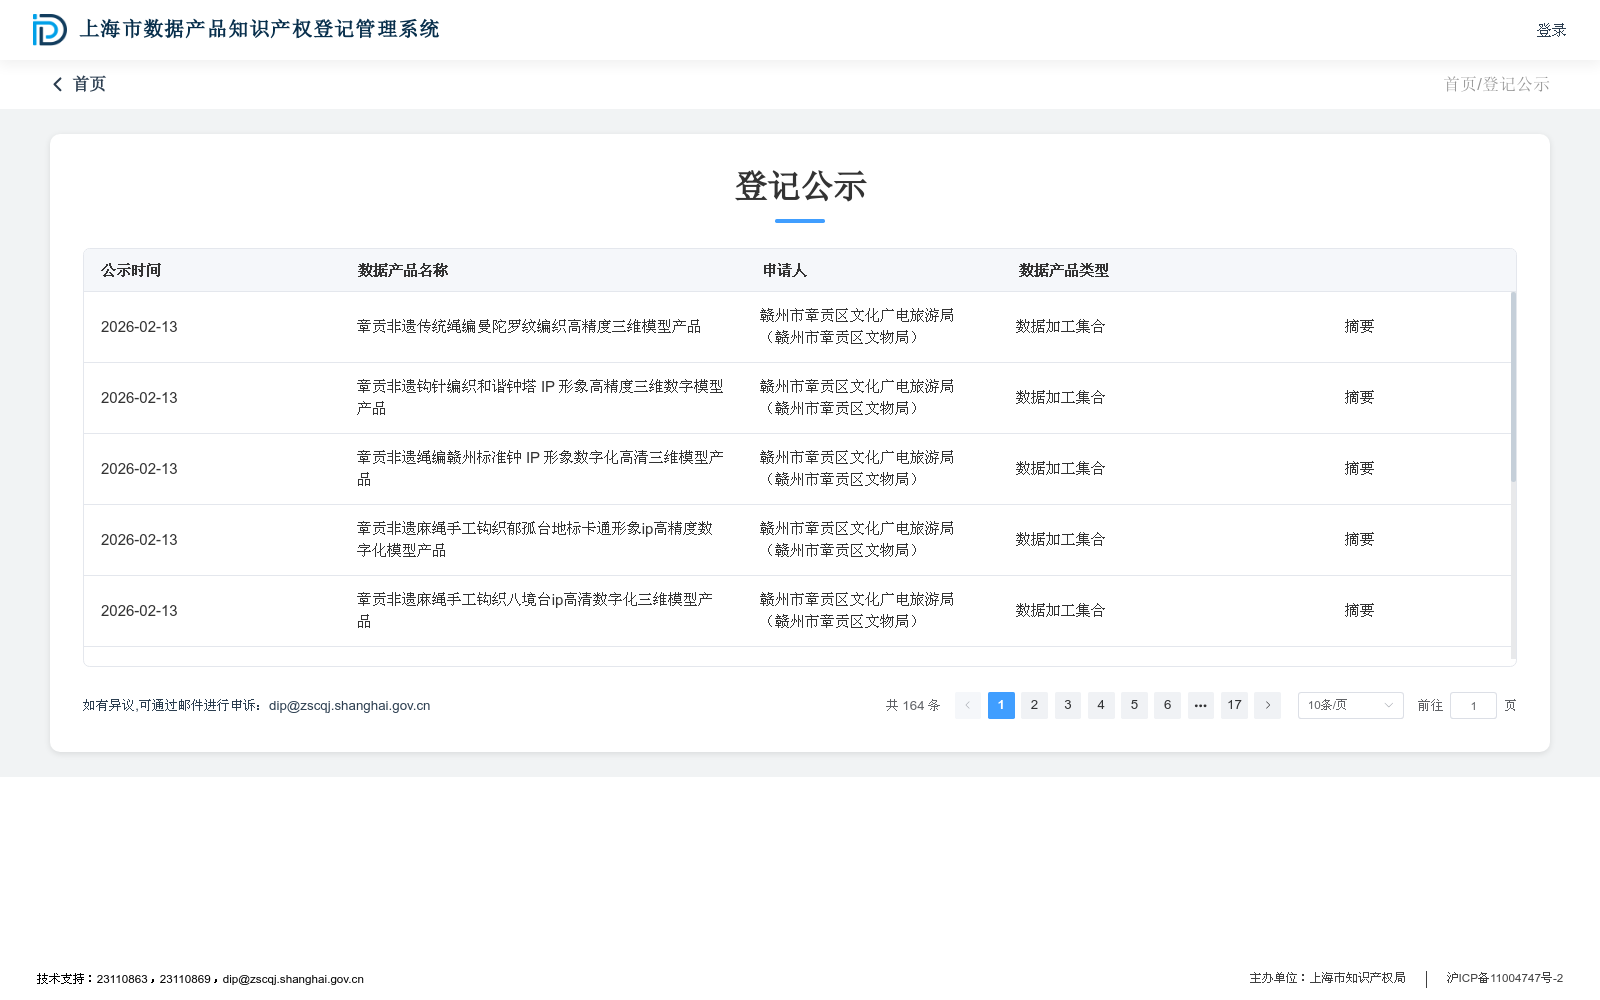The width and height of the screenshot is (1600, 1000).
Task: Go to previous page arrow in pagination
Action: tap(968, 706)
